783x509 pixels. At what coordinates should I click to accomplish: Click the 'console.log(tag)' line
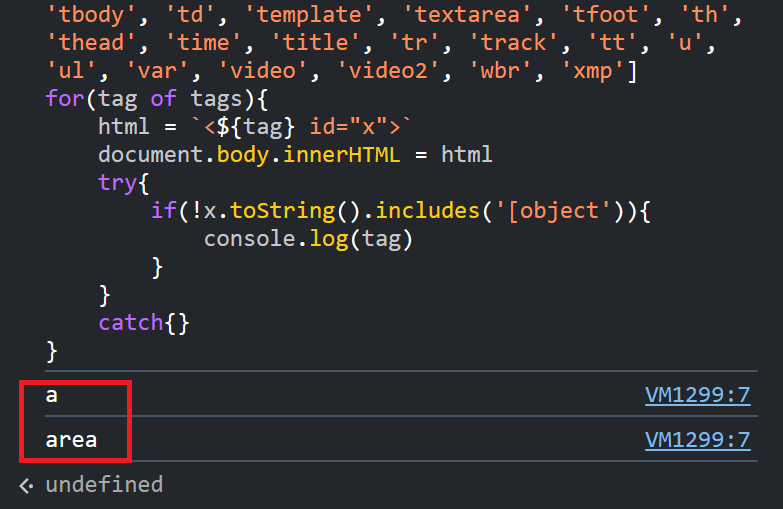tap(309, 239)
